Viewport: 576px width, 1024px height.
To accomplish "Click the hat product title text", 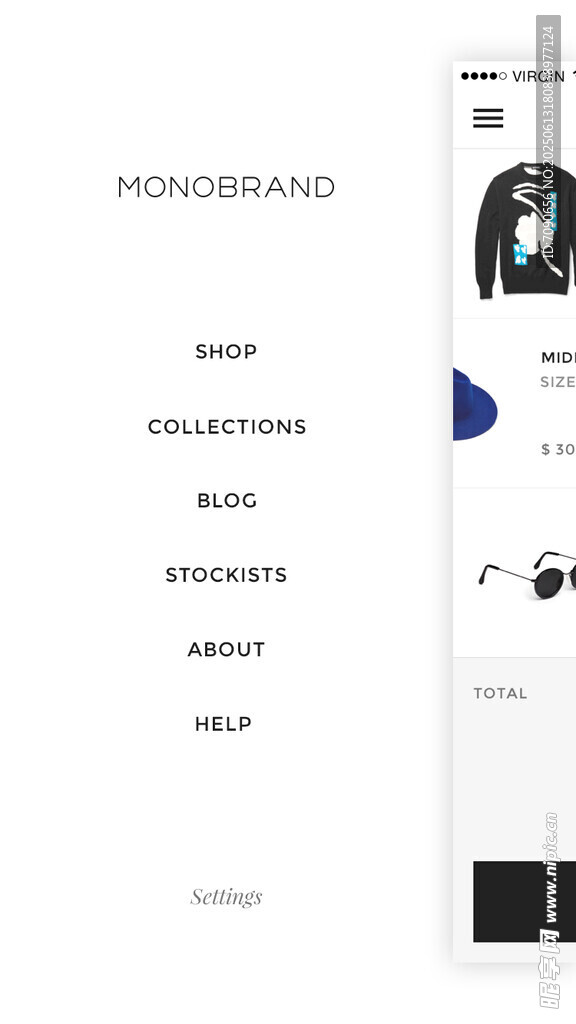I will (558, 357).
